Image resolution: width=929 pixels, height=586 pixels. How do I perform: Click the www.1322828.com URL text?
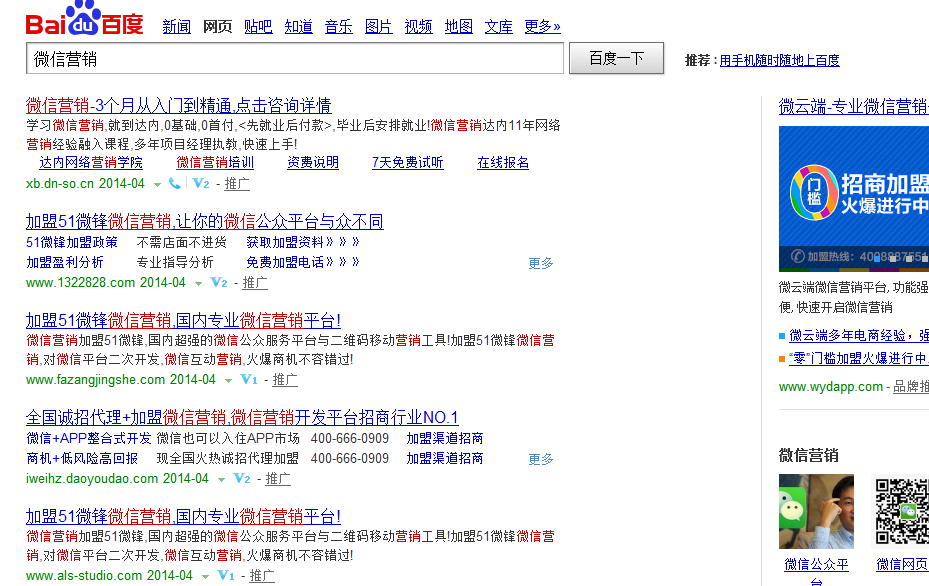point(81,283)
